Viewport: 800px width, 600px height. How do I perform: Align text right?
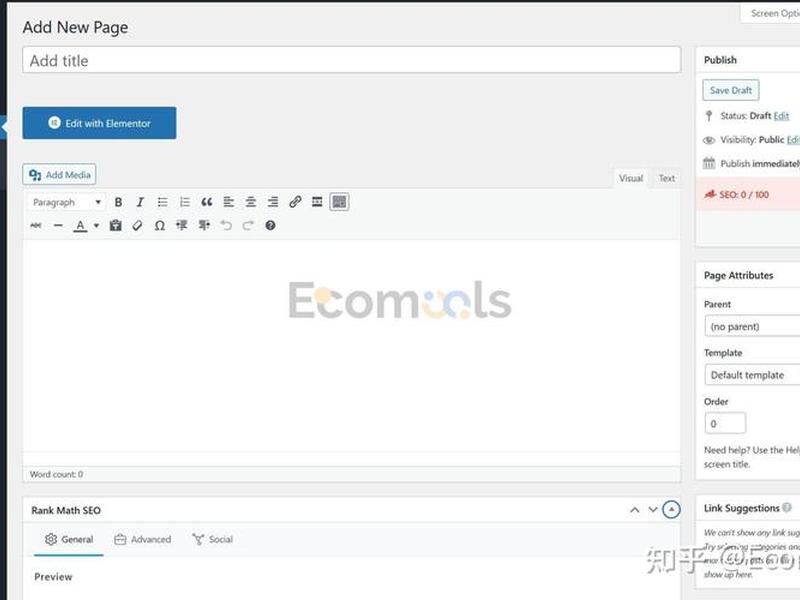(273, 202)
